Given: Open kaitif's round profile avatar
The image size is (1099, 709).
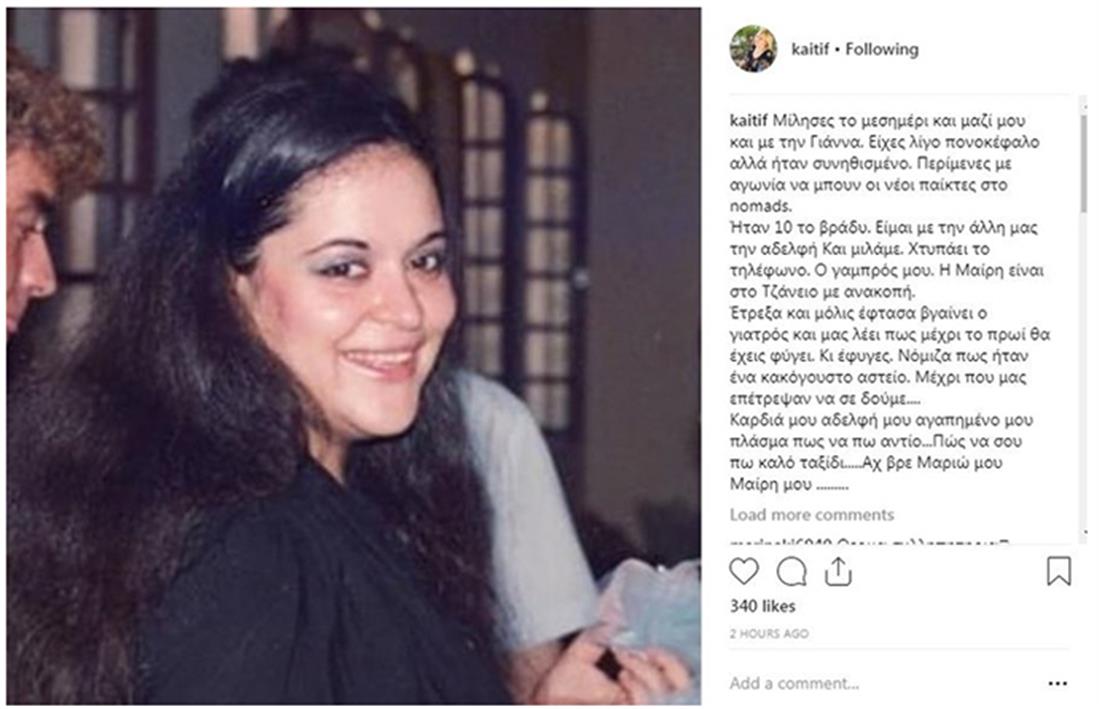Looking at the screenshot, I should pyautogui.click(x=753, y=49).
